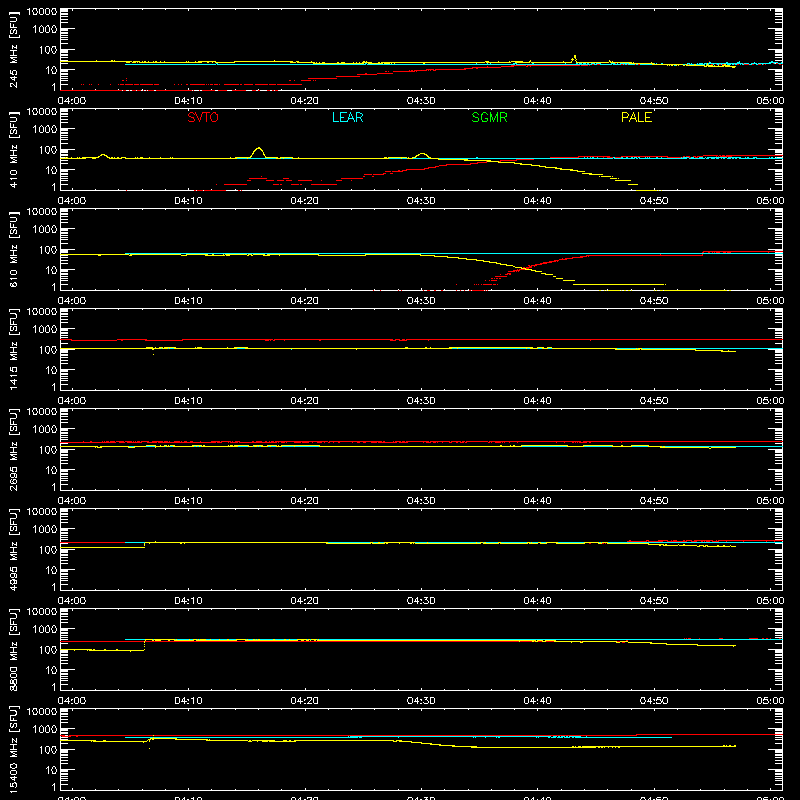Select the 4995 MHz [SFU] axis title
Screen dimensions: 800x800
click(x=14, y=549)
